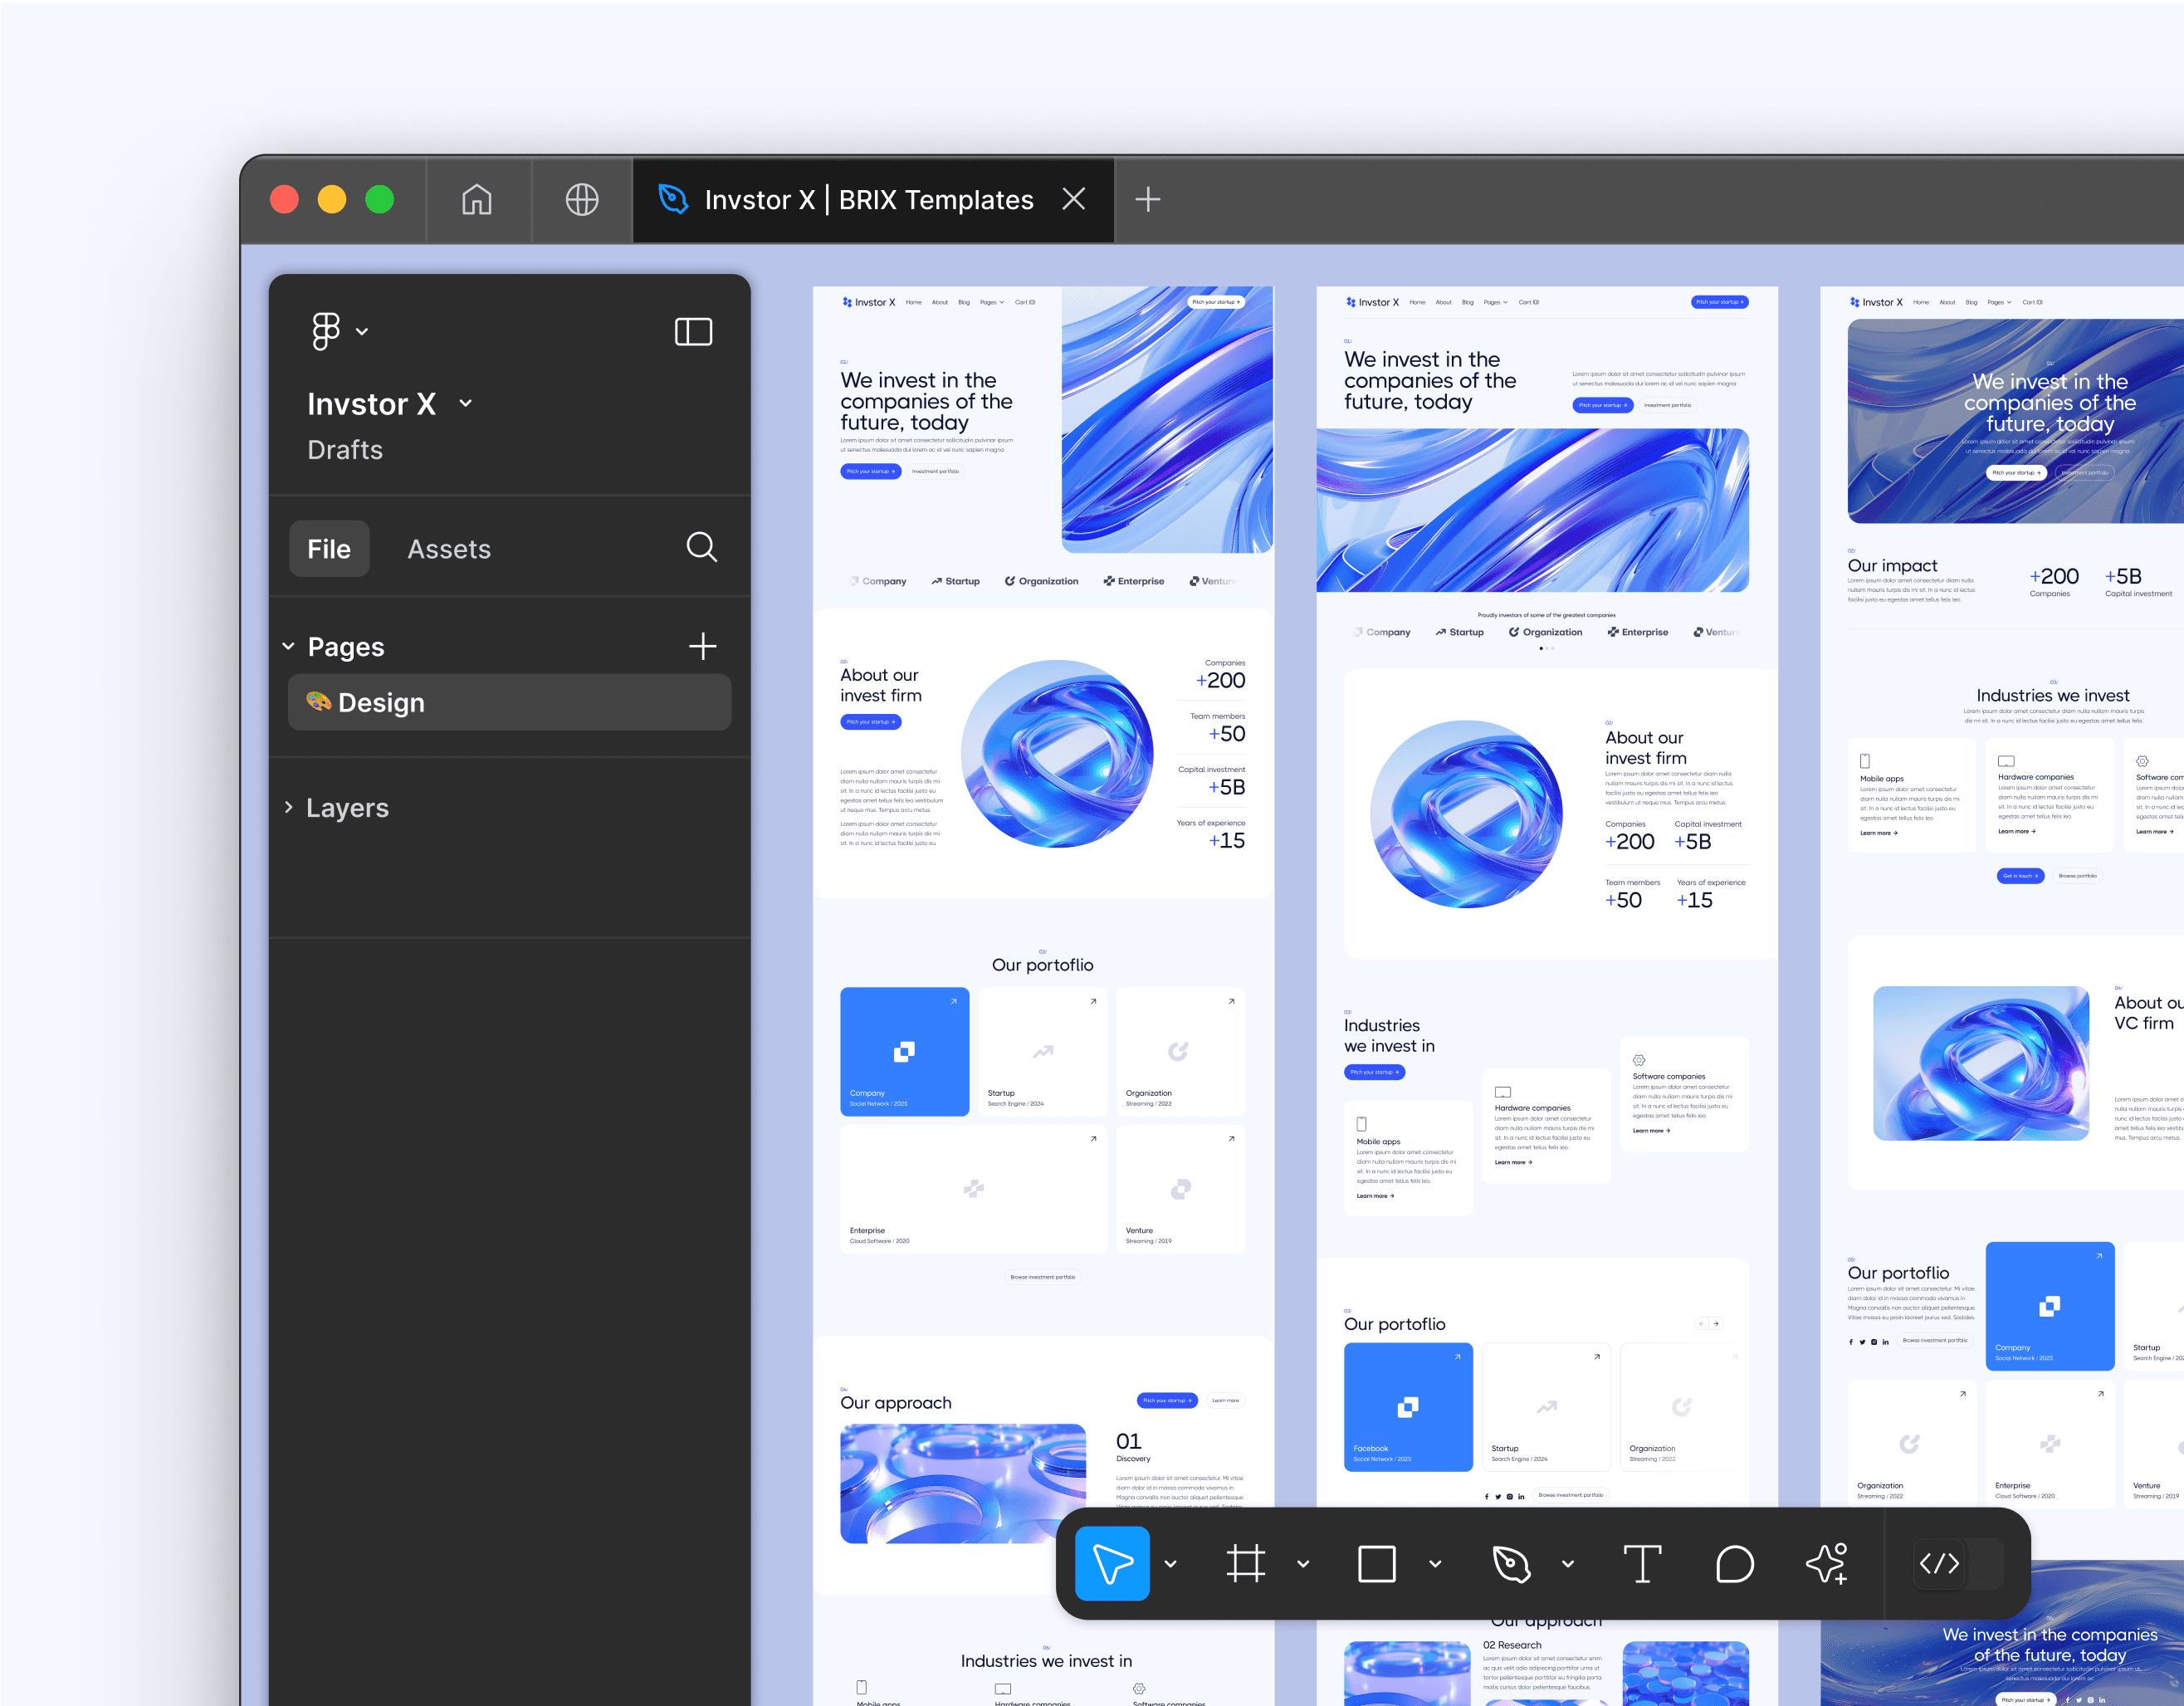
Task: Click the Search assets magnifier icon
Action: tap(702, 548)
